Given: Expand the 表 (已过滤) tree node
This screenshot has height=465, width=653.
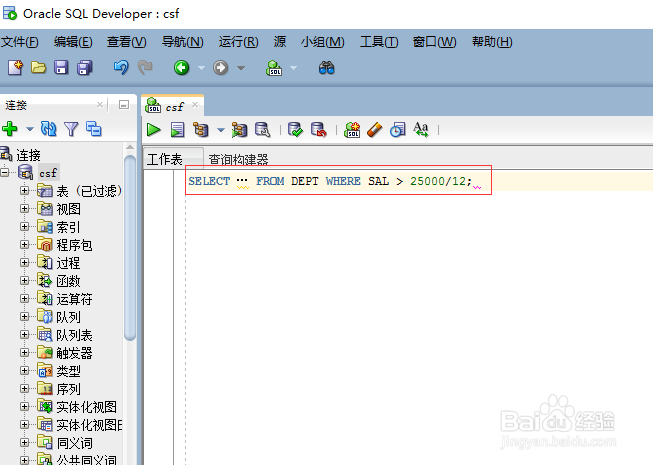Looking at the screenshot, I should 24,190.
